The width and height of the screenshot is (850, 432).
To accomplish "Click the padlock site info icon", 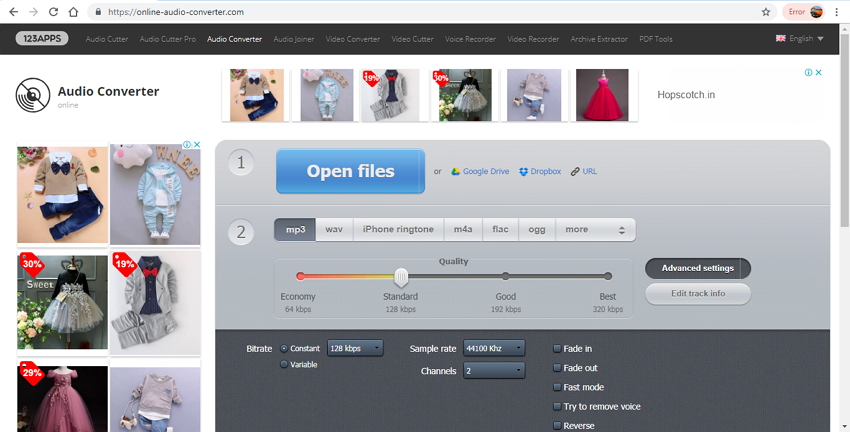I will (98, 12).
